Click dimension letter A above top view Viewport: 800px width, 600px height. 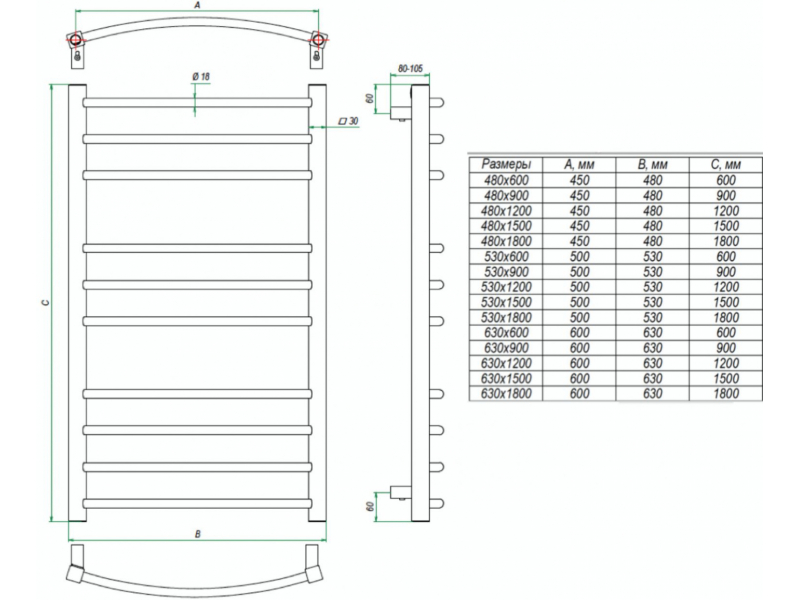[x=197, y=5]
